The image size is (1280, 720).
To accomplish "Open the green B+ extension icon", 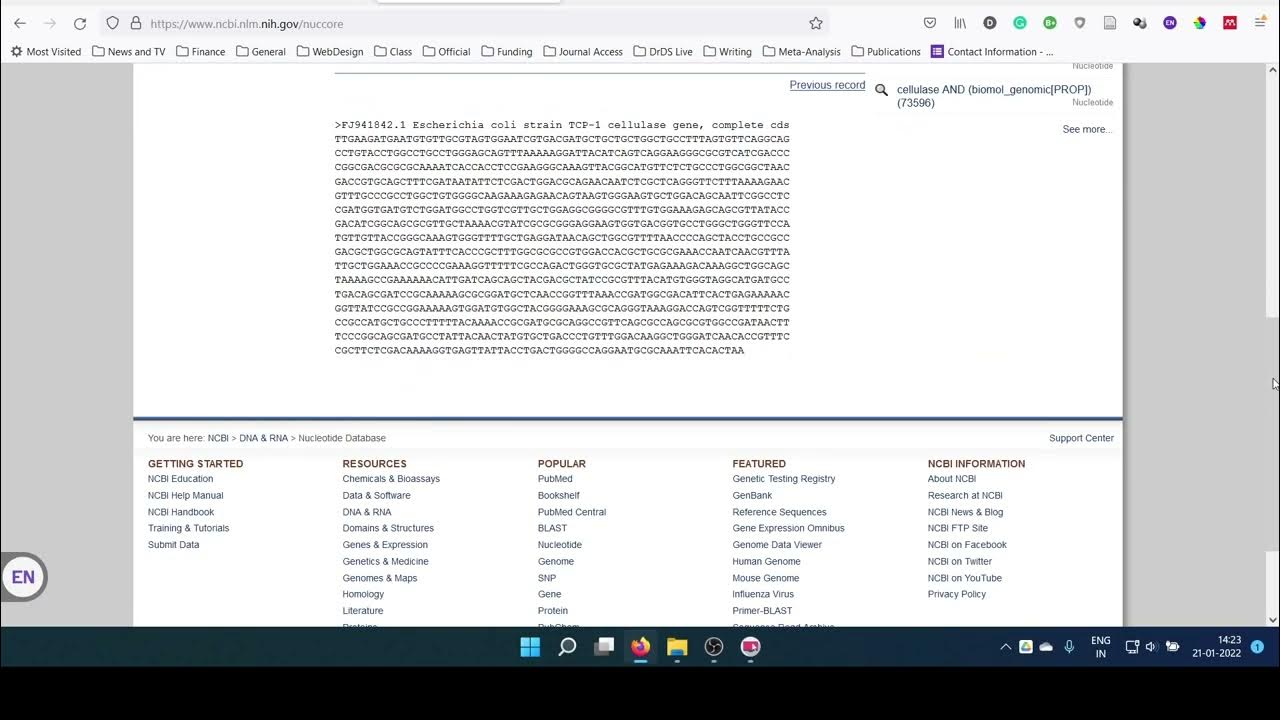I will click(x=1050, y=23).
